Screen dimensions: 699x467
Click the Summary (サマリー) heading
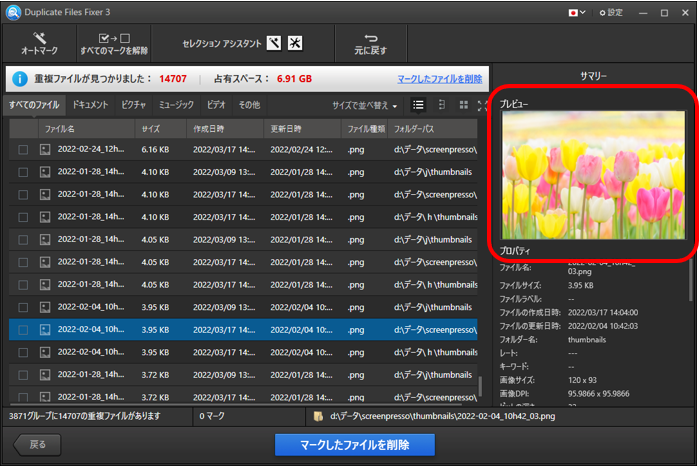pos(593,76)
